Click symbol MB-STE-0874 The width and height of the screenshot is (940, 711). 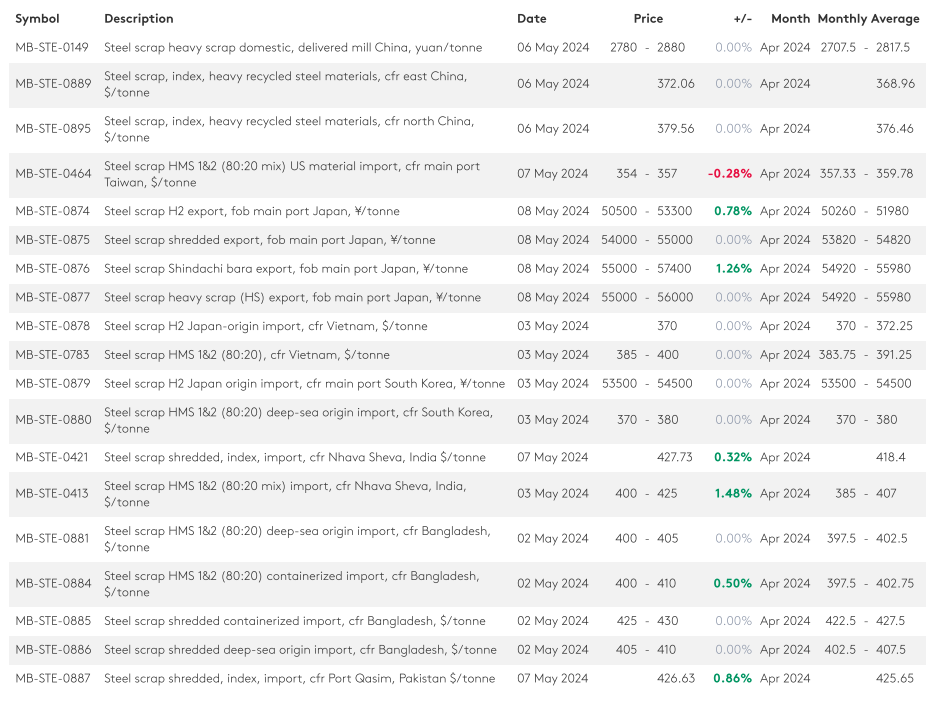pyautogui.click(x=52, y=211)
